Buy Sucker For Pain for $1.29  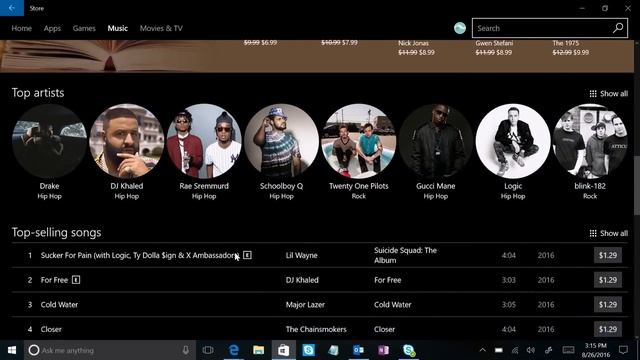click(608, 256)
